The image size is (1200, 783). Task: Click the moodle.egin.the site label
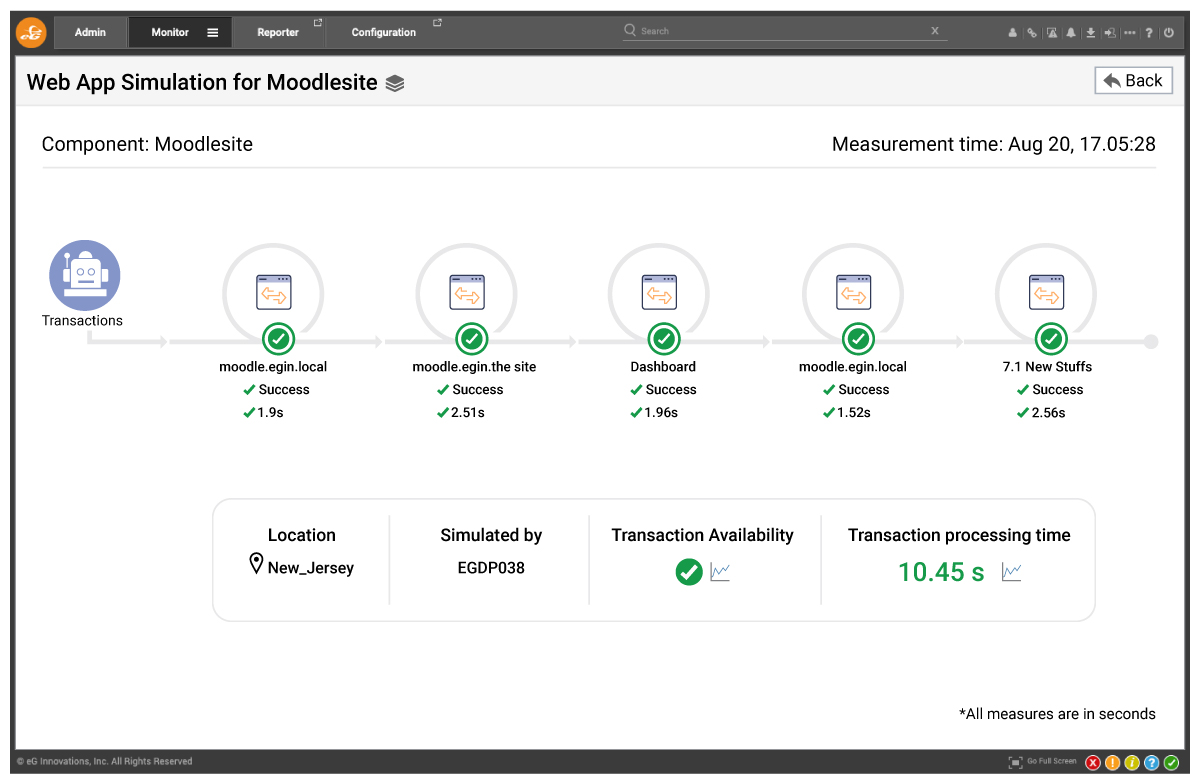474,367
